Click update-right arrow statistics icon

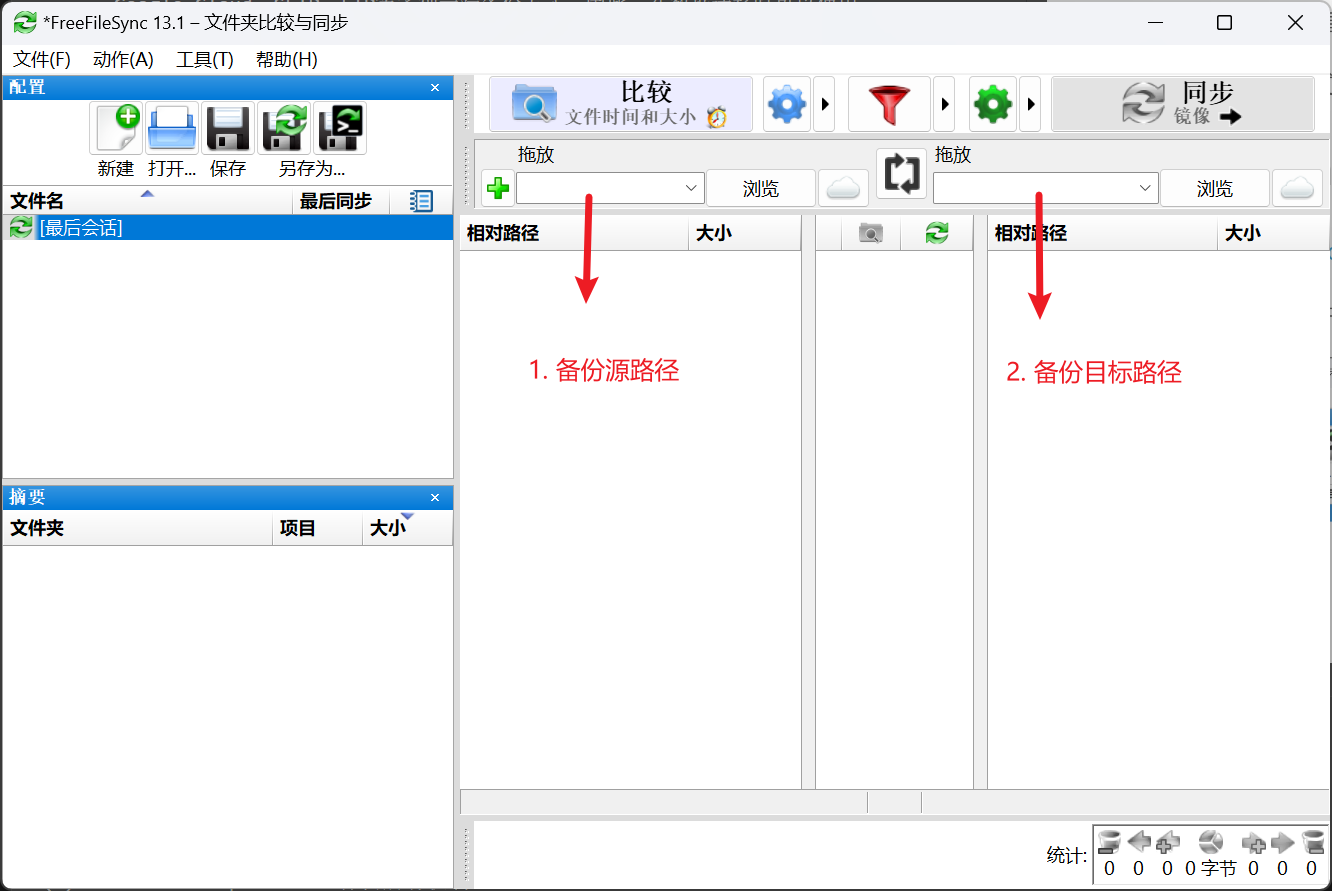point(1283,842)
